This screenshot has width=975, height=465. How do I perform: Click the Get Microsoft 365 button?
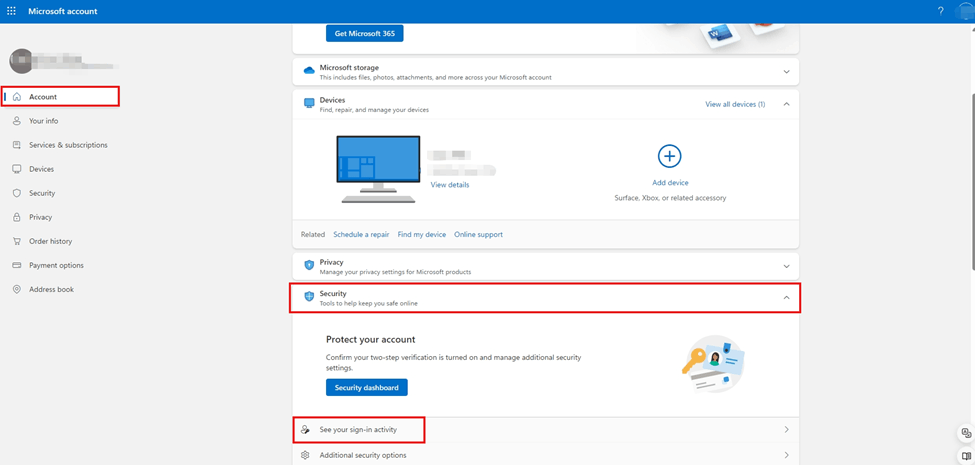(364, 34)
